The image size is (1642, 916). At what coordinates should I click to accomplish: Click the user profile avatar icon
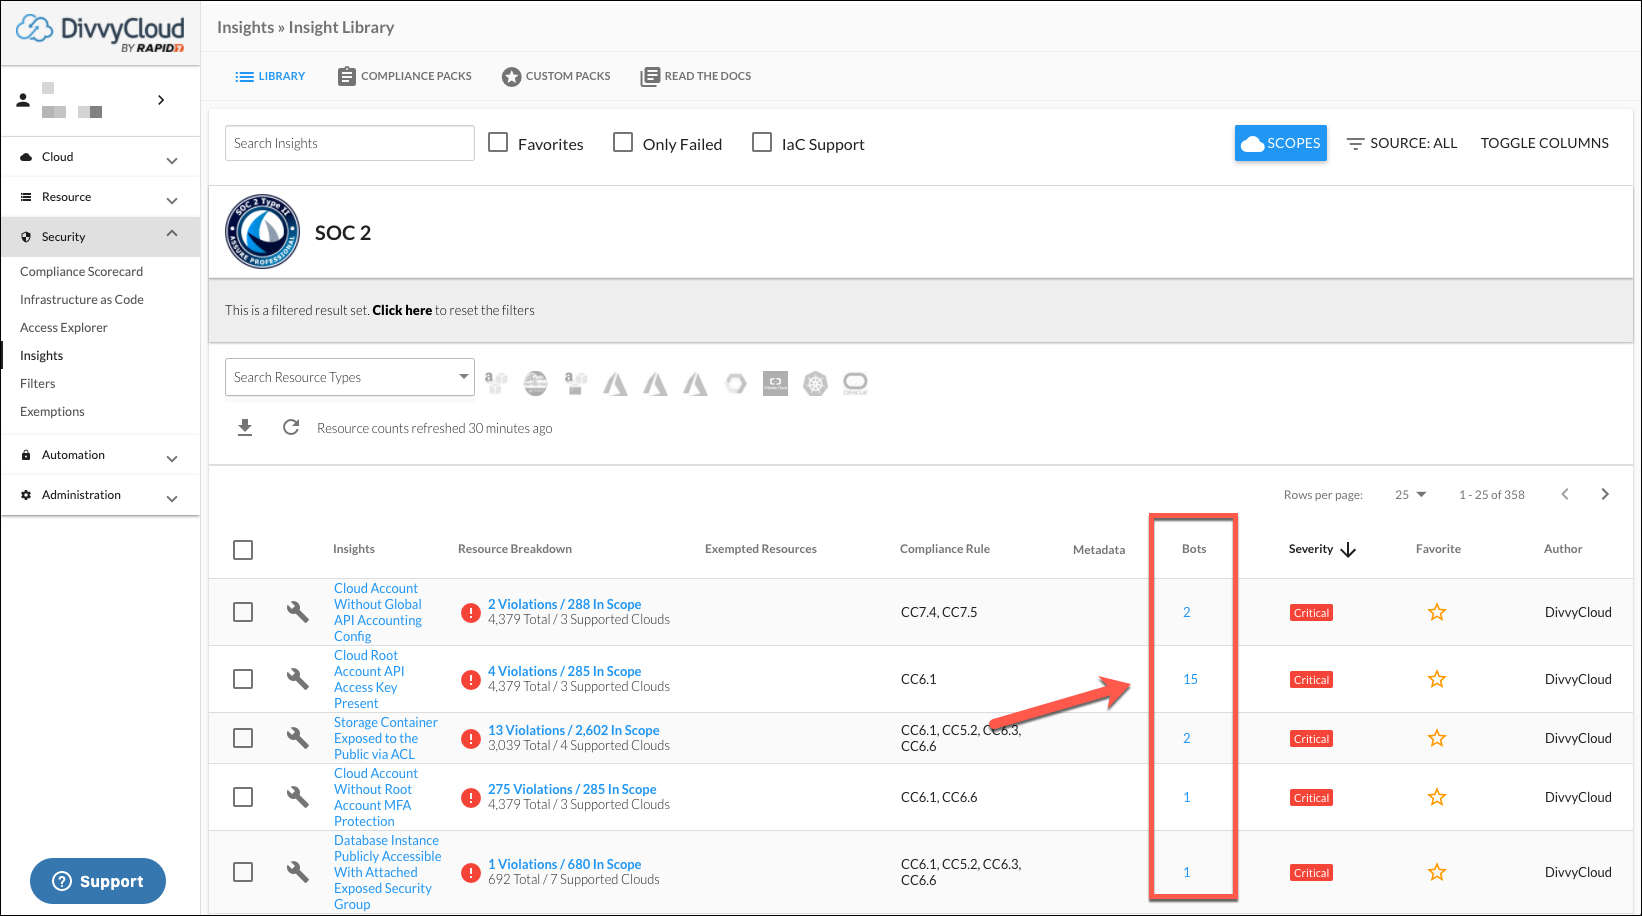(23, 100)
